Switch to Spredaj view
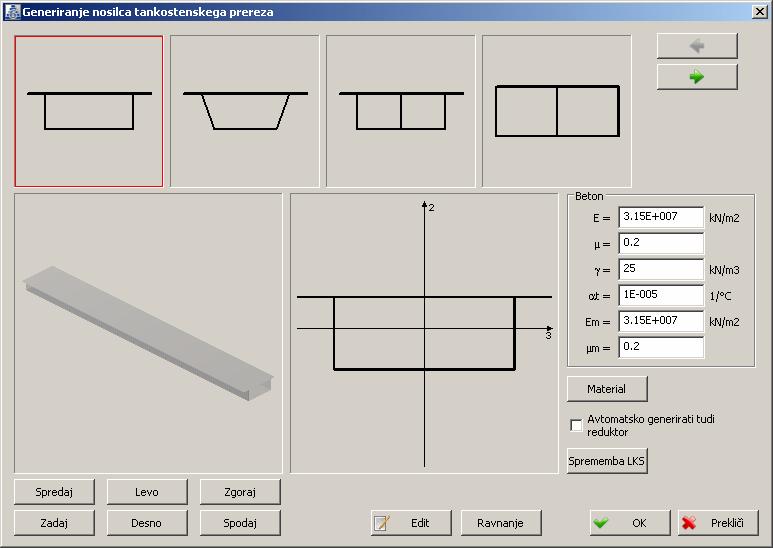The height and width of the screenshot is (548, 773). (54, 492)
